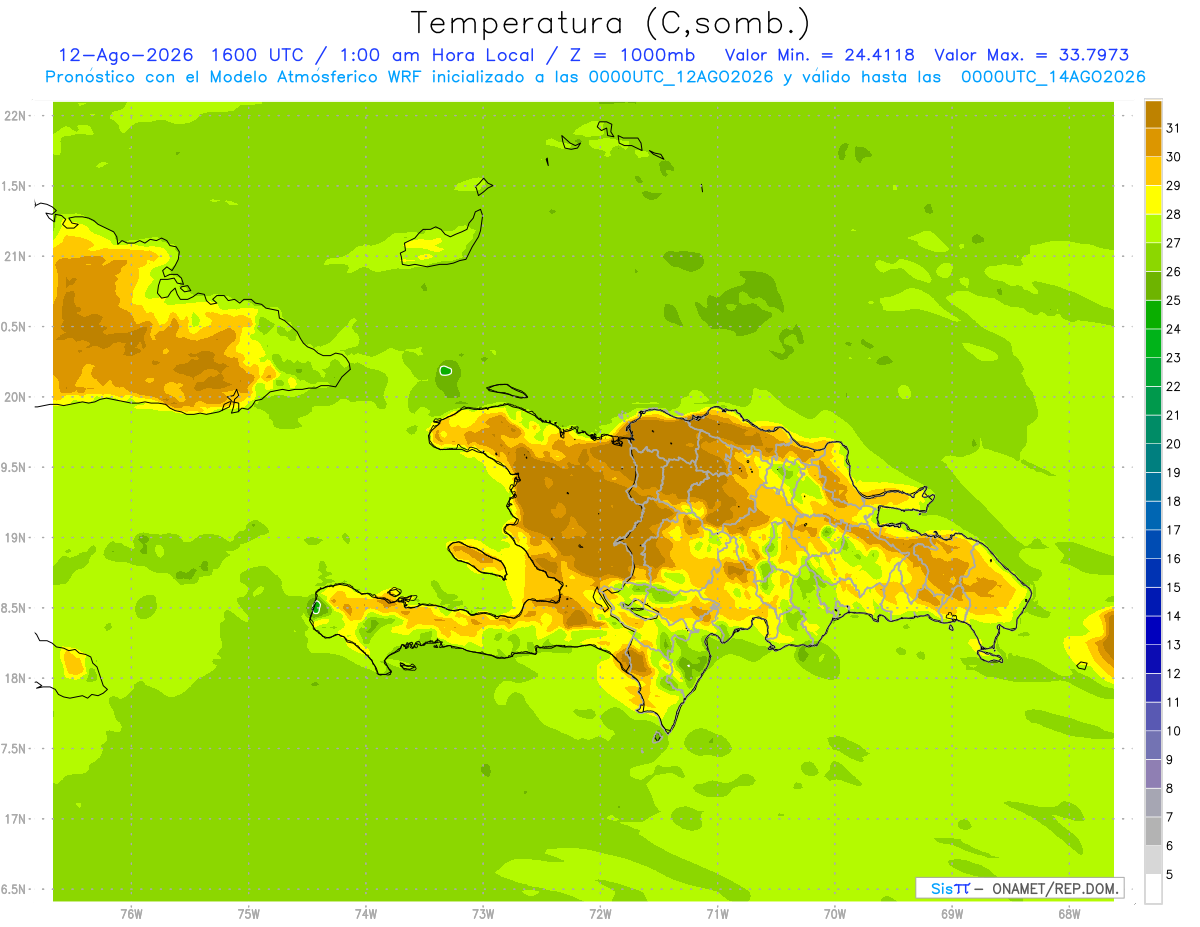Image resolution: width=1200 pixels, height=927 pixels.
Task: Click color scale value 8
Action: coord(1170,788)
